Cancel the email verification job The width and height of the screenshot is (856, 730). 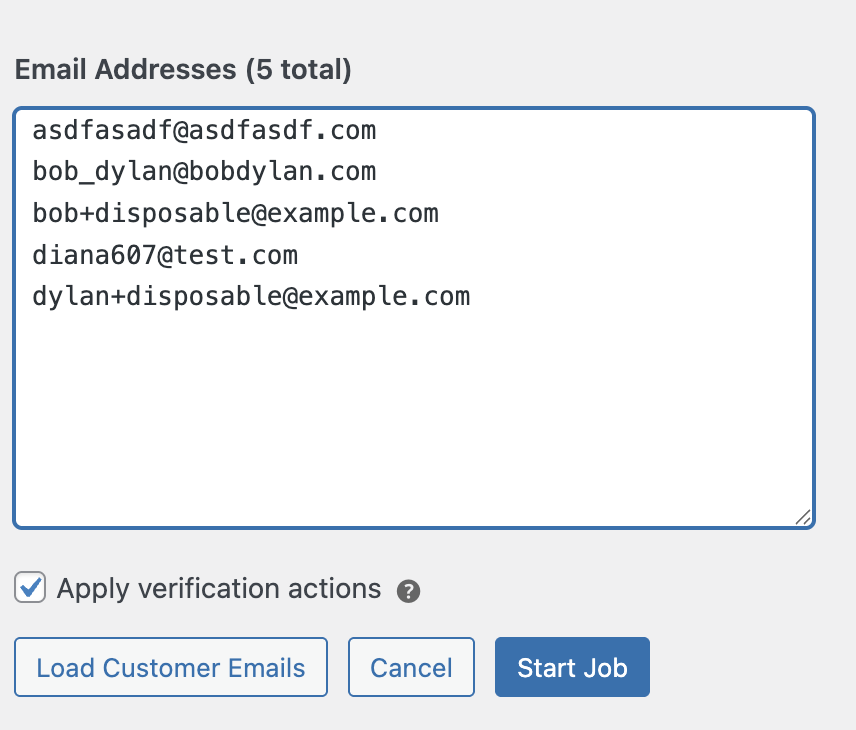pos(411,667)
